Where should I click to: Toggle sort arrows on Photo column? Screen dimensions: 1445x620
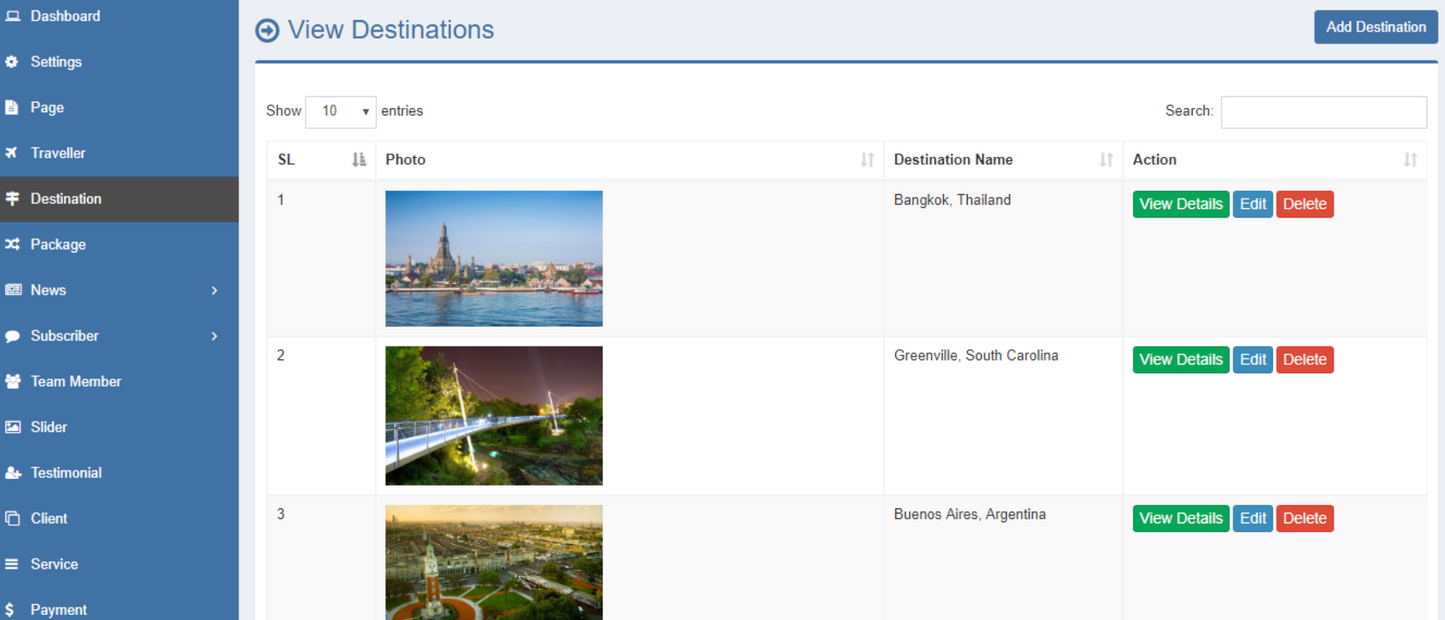(867, 160)
